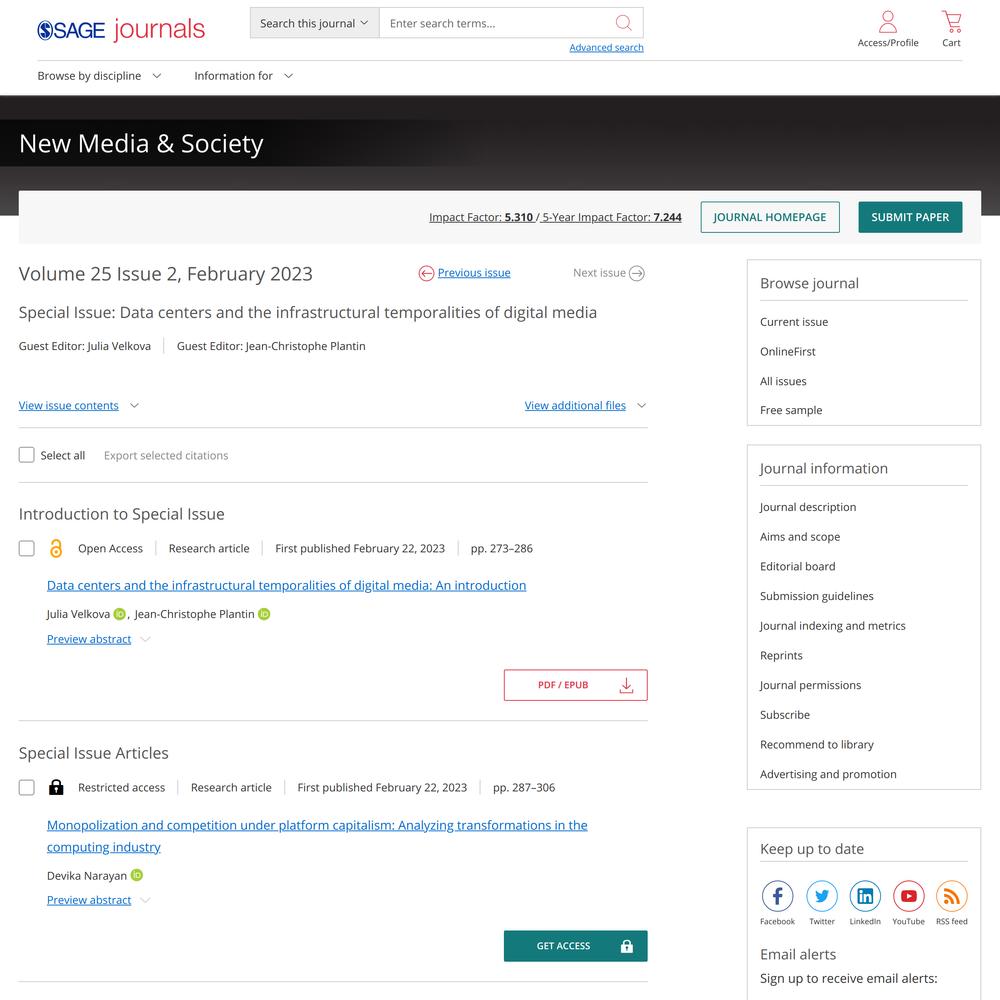Open the Data centers introduction article title
The width and height of the screenshot is (1000, 1000).
[x=286, y=585]
